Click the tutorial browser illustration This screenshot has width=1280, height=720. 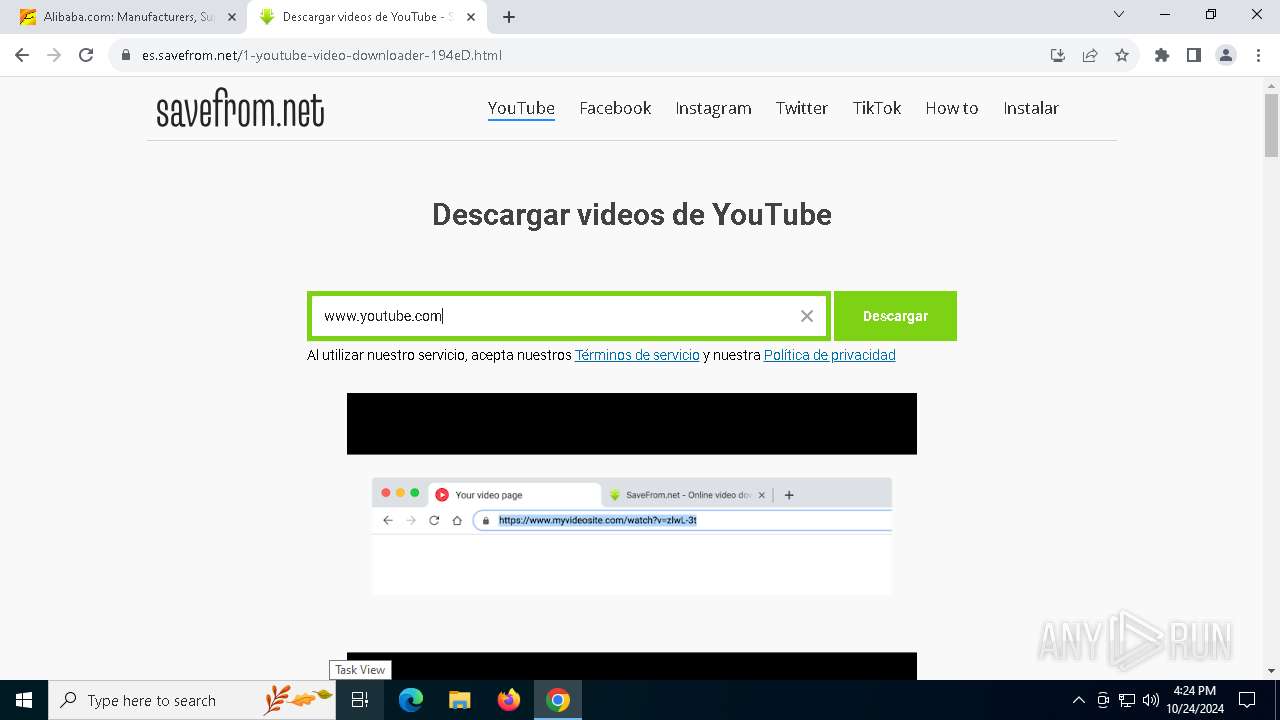[x=632, y=536]
